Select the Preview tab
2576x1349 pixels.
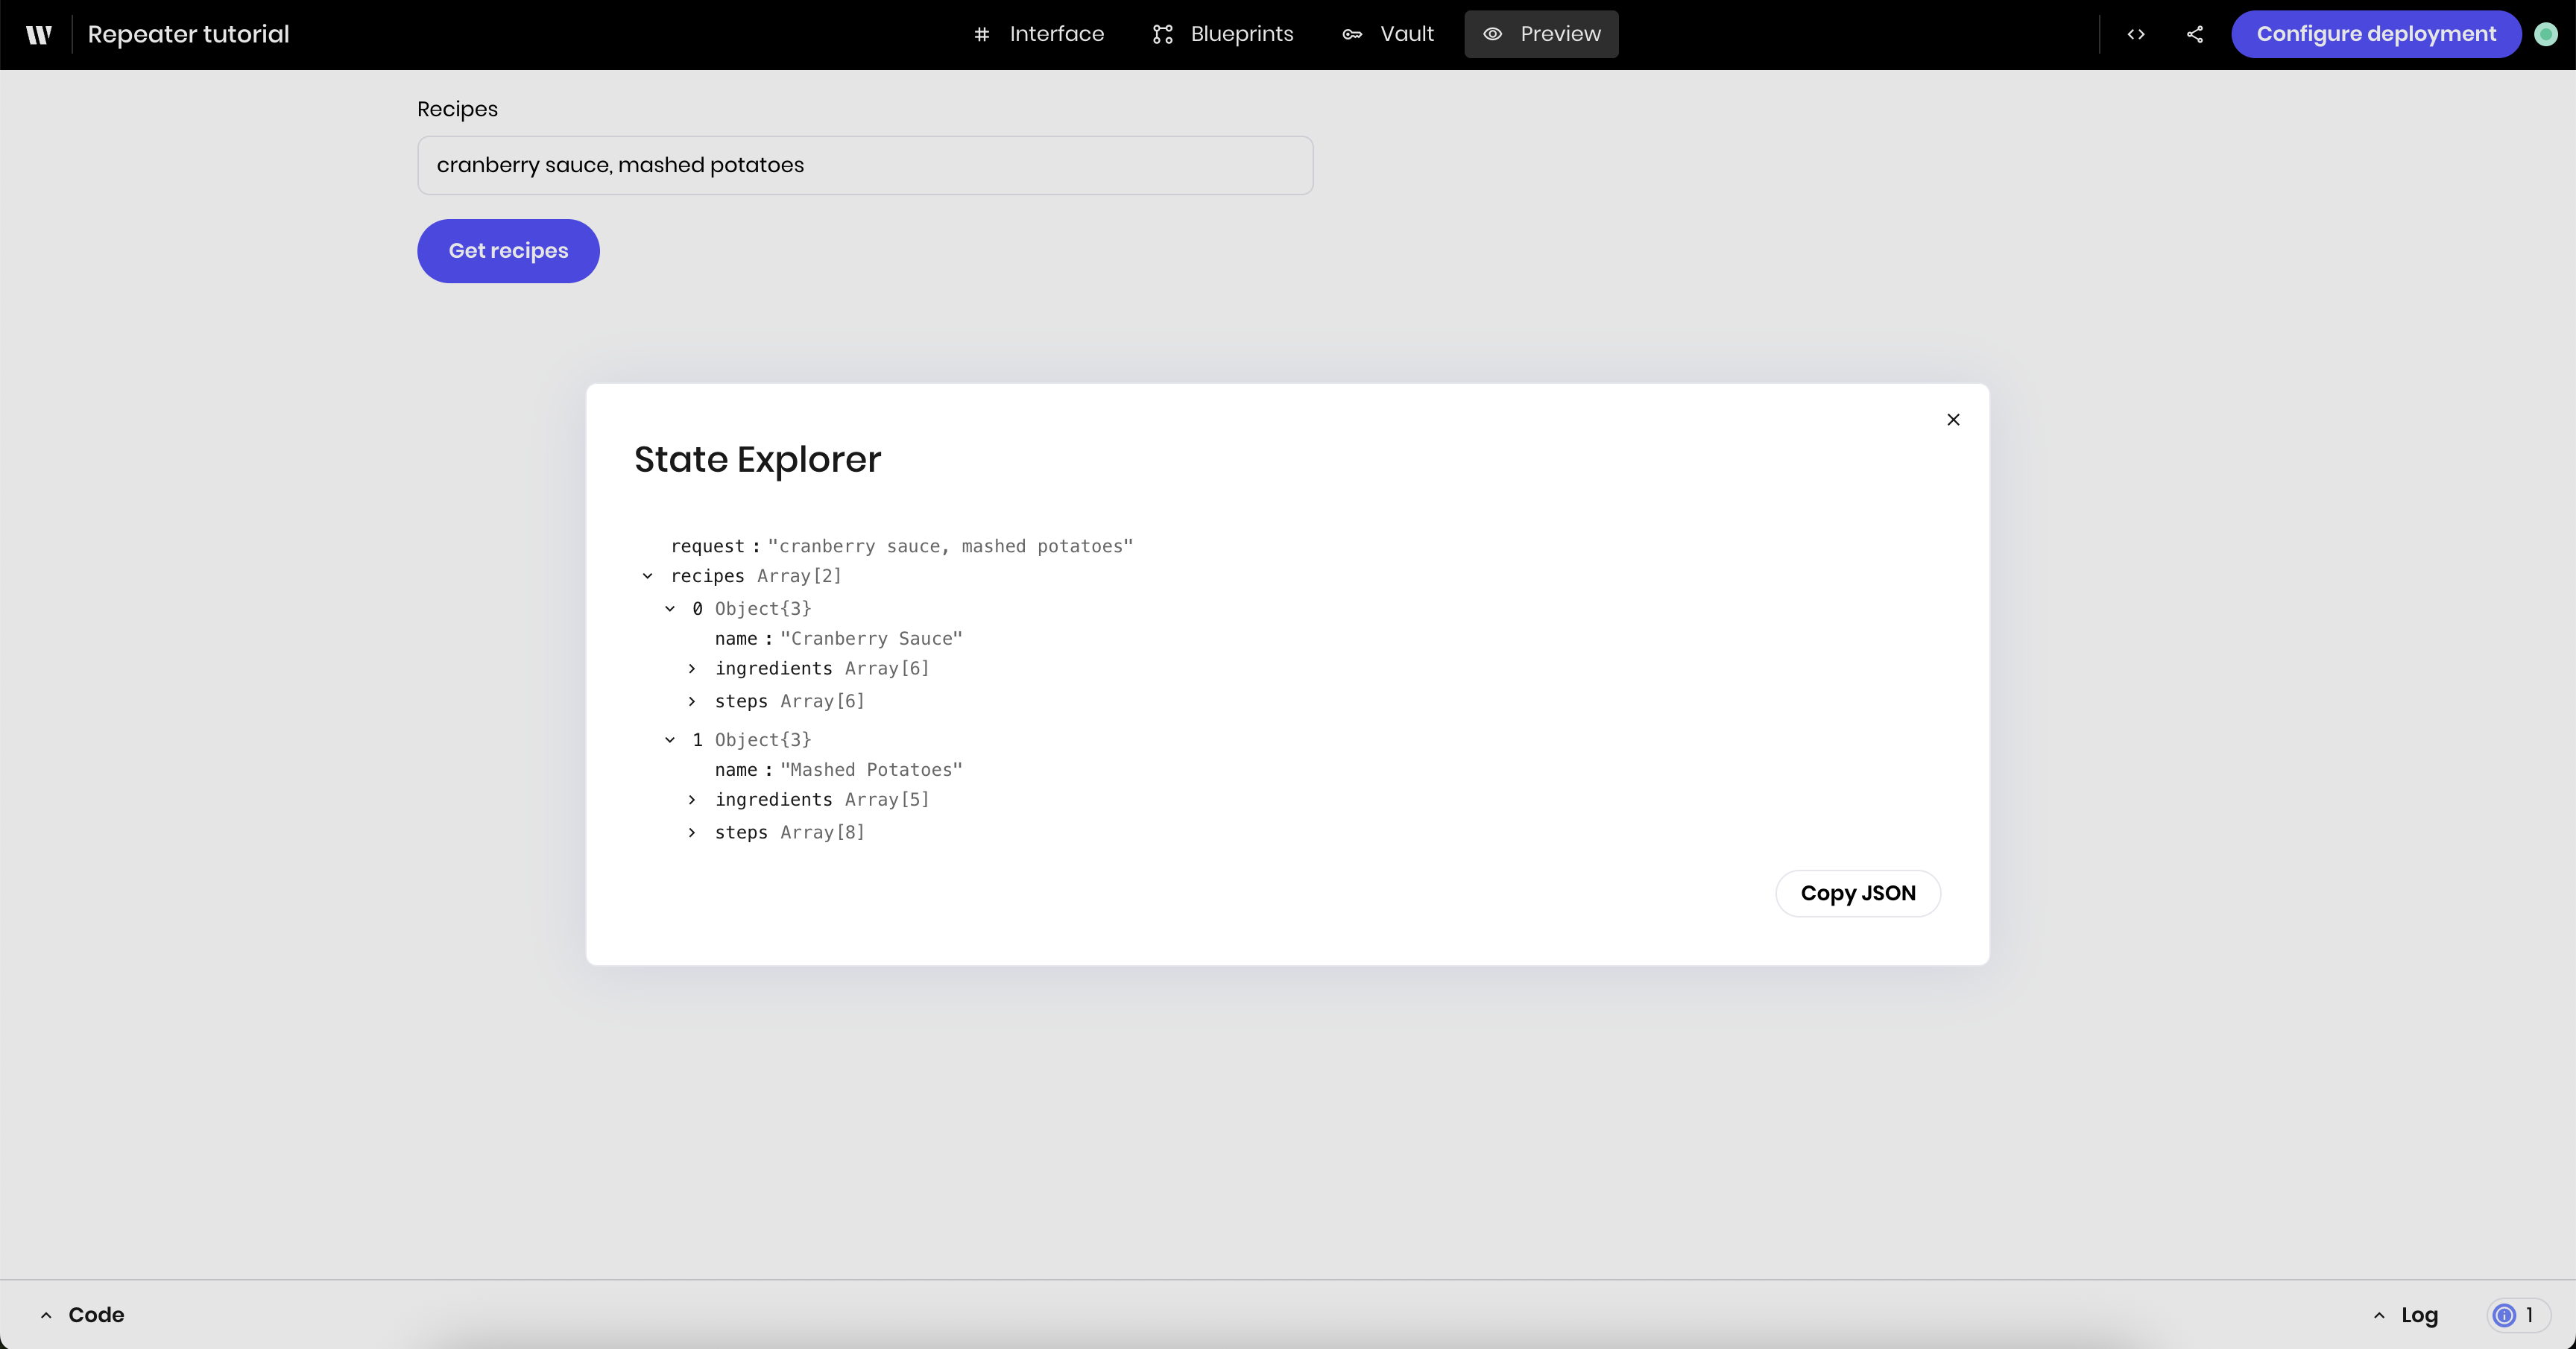(1541, 34)
